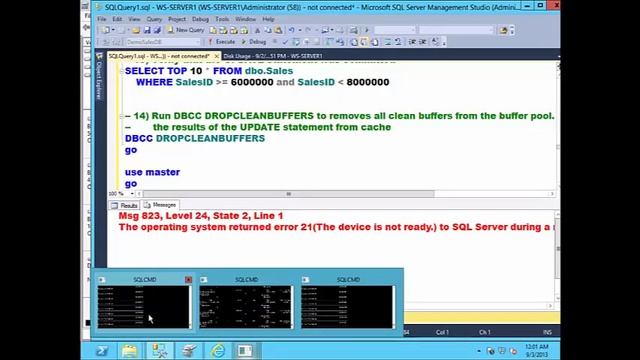
Task: Click the editor scroll right arrow
Action: [x=552, y=194]
